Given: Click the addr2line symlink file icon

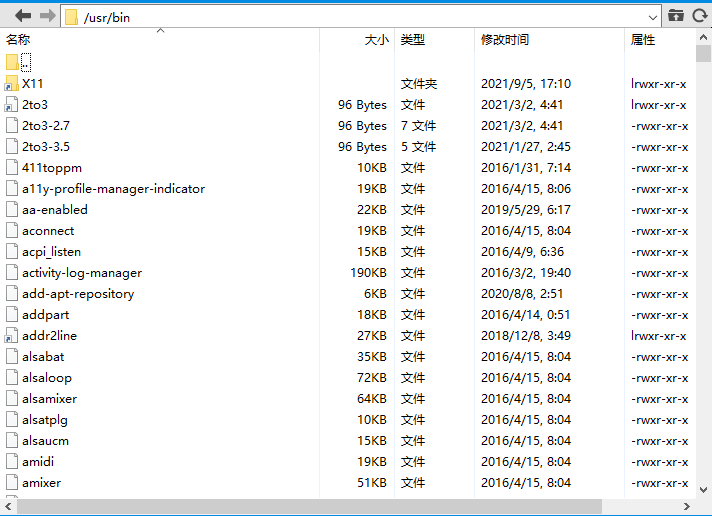Looking at the screenshot, I should [x=11, y=335].
